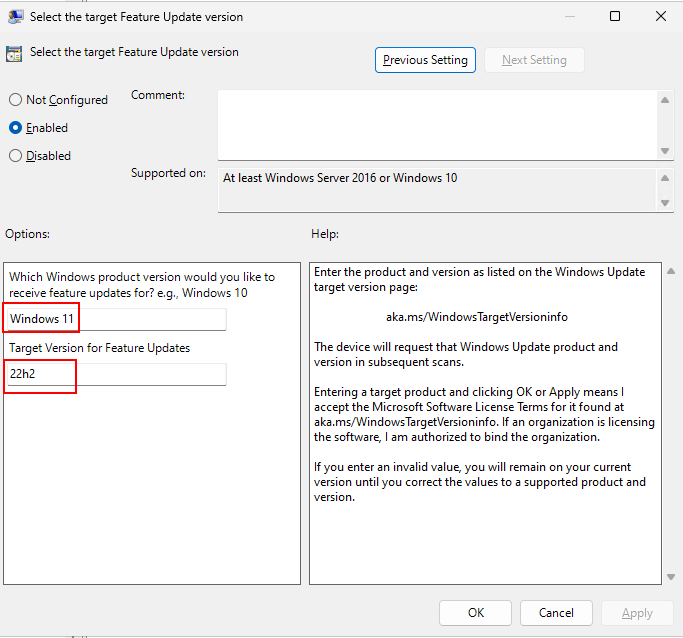Cancel the policy dialog
The width and height of the screenshot is (683, 638).
556,613
